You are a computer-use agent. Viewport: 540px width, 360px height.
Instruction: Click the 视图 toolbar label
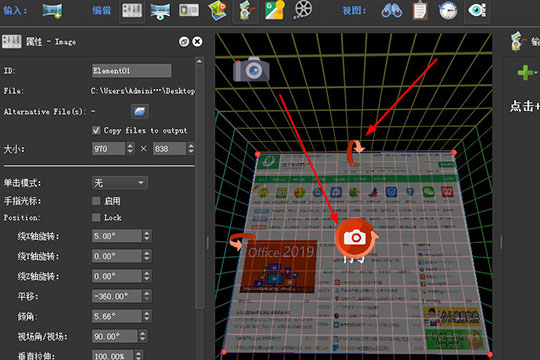coord(354,11)
